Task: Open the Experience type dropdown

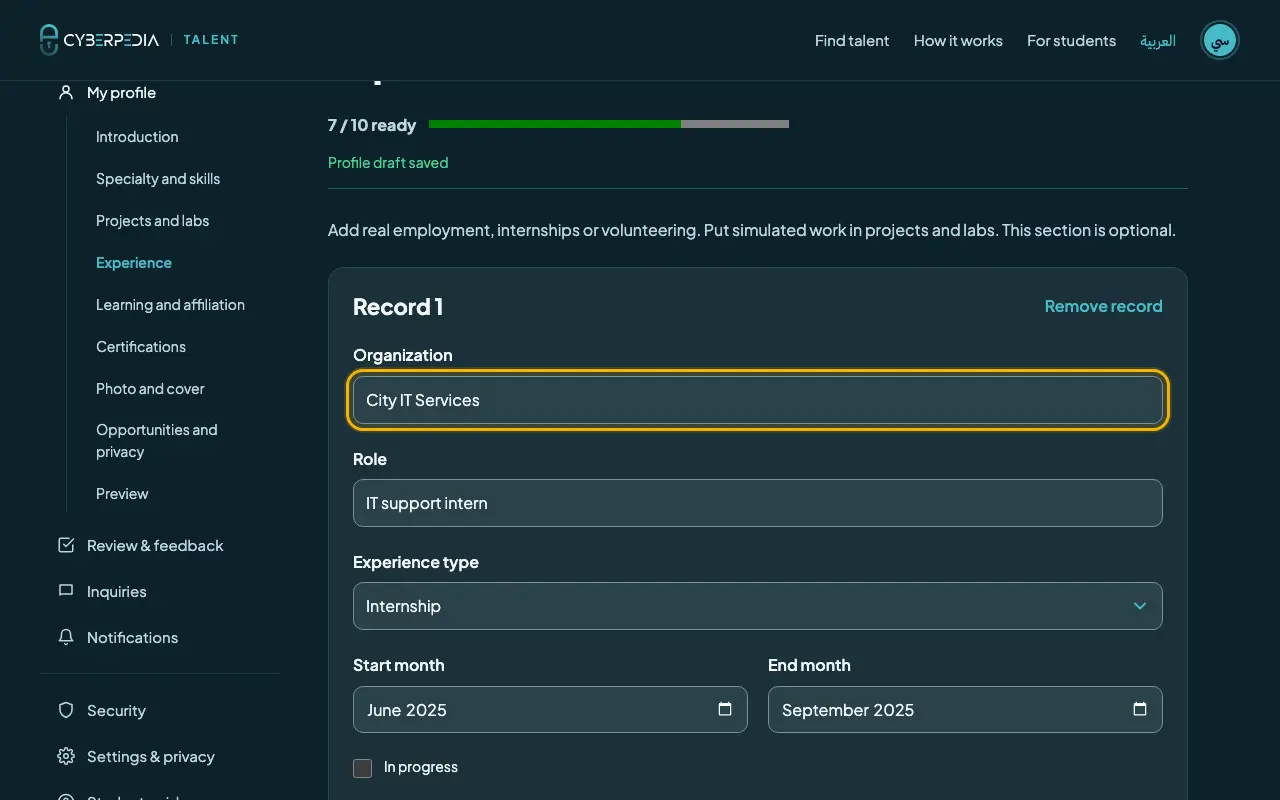Action: 758,606
